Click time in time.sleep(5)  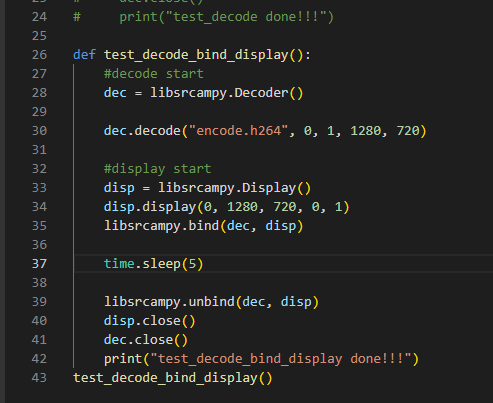119,264
